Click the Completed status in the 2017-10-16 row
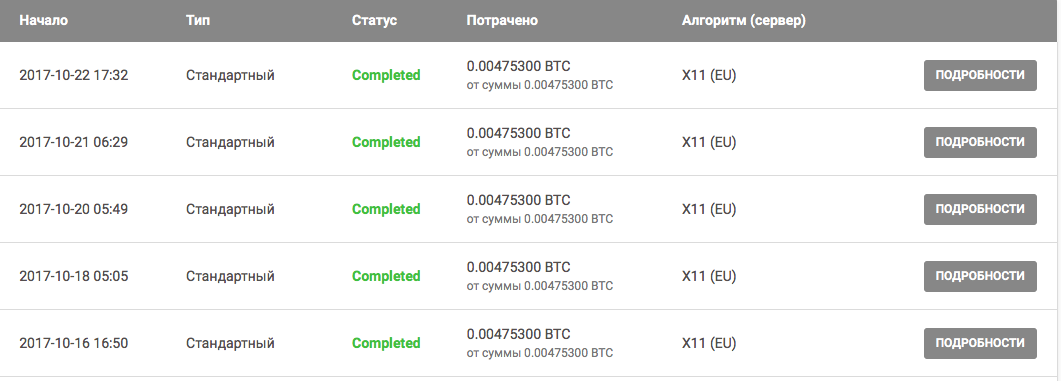1061x381 pixels. pos(386,343)
